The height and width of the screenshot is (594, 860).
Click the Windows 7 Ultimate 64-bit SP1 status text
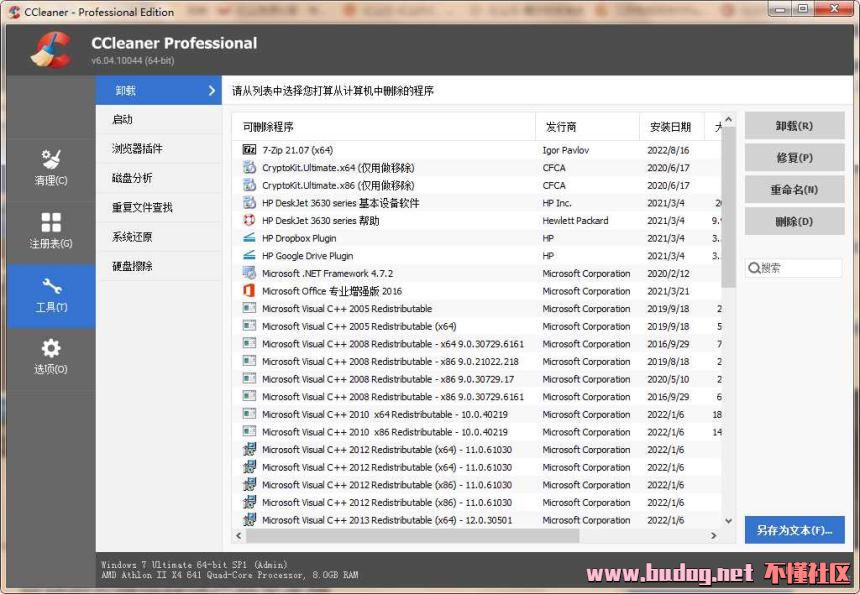[194, 564]
